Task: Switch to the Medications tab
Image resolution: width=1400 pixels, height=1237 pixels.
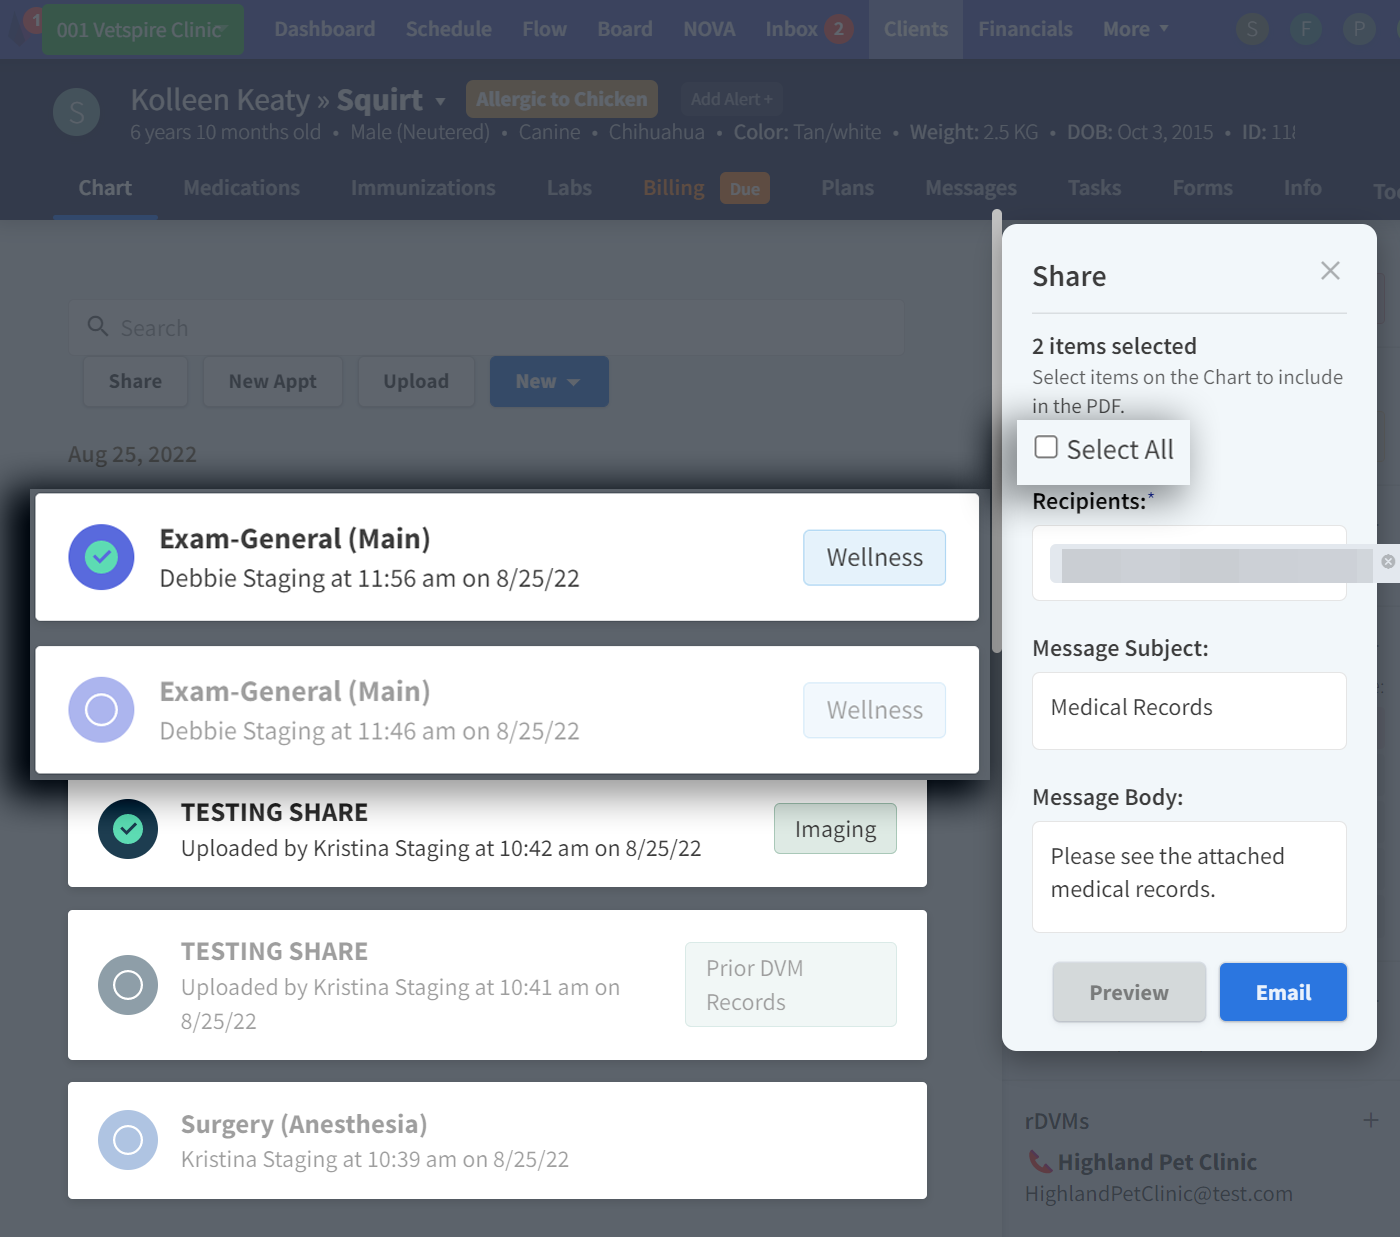Action: coord(241,188)
